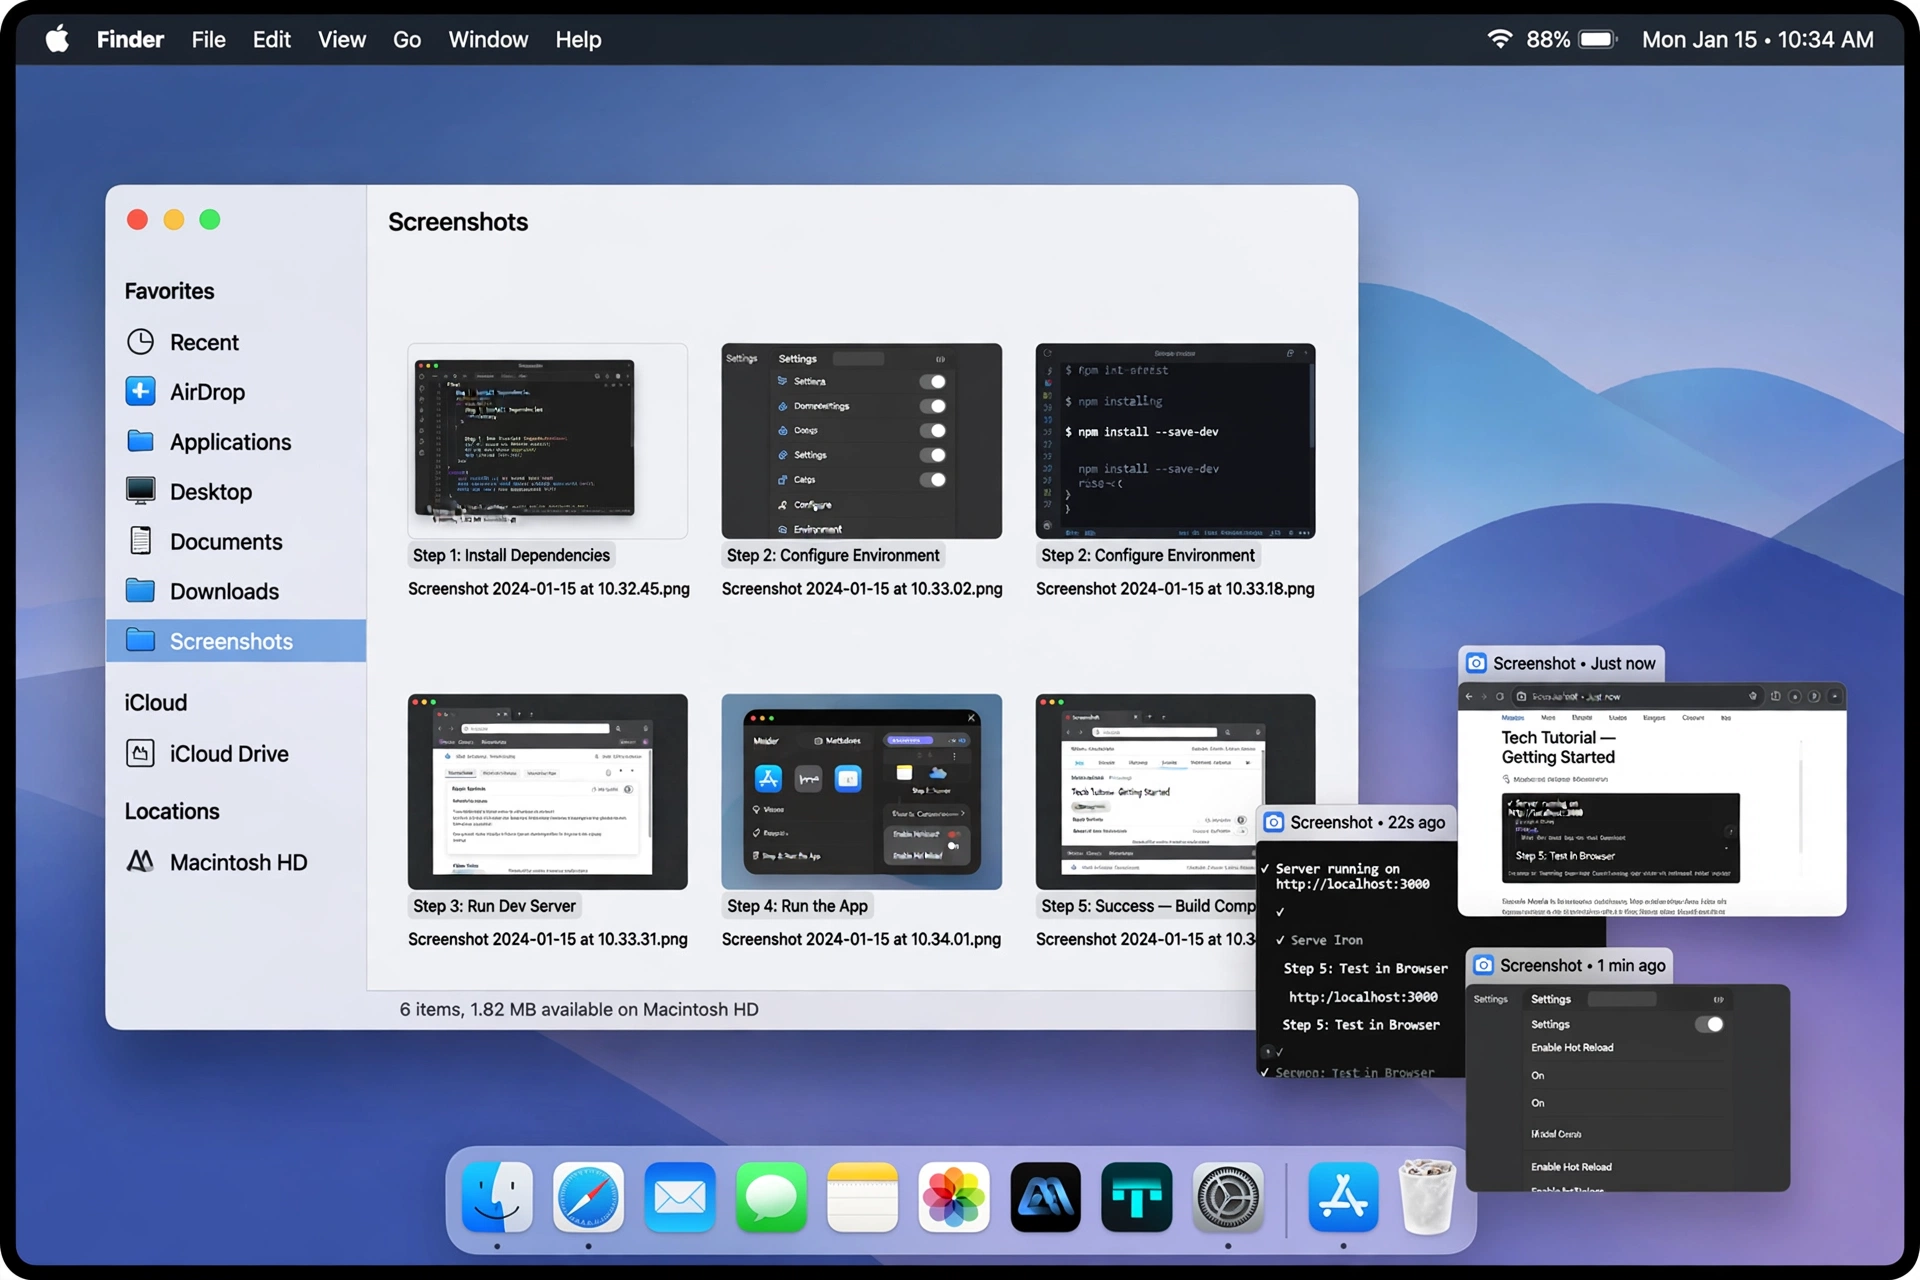1920x1280 pixels.
Task: Open the Go menu
Action: [407, 40]
